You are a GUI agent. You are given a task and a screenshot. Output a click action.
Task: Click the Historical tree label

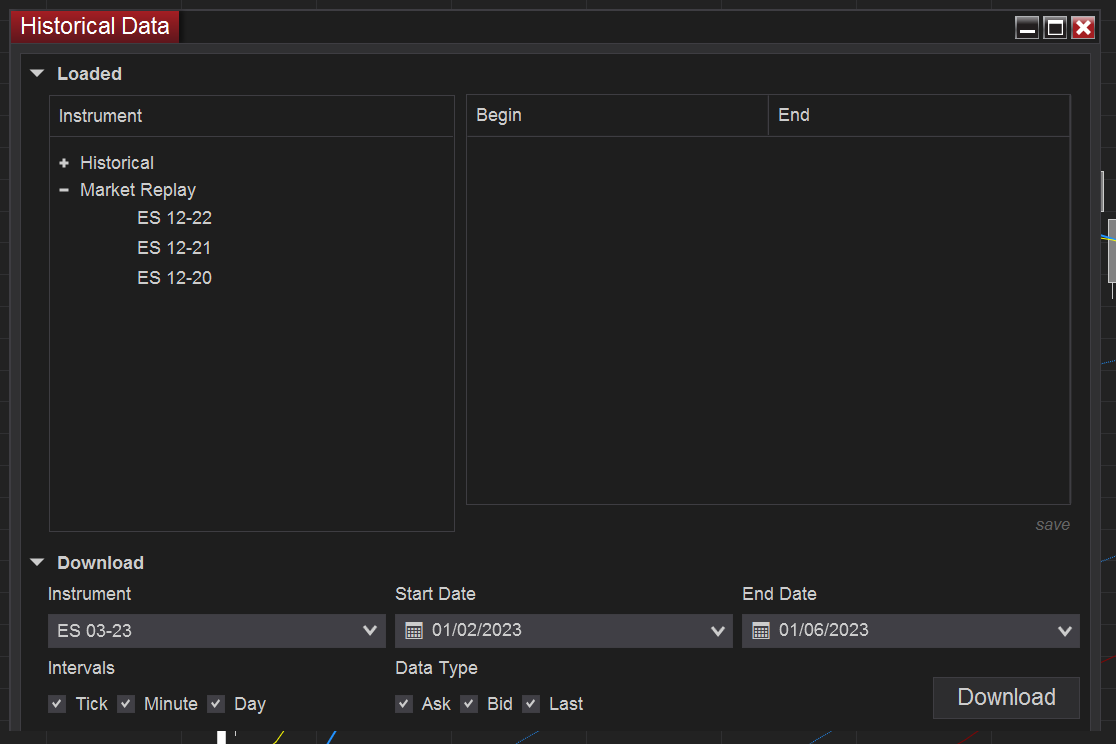point(117,163)
